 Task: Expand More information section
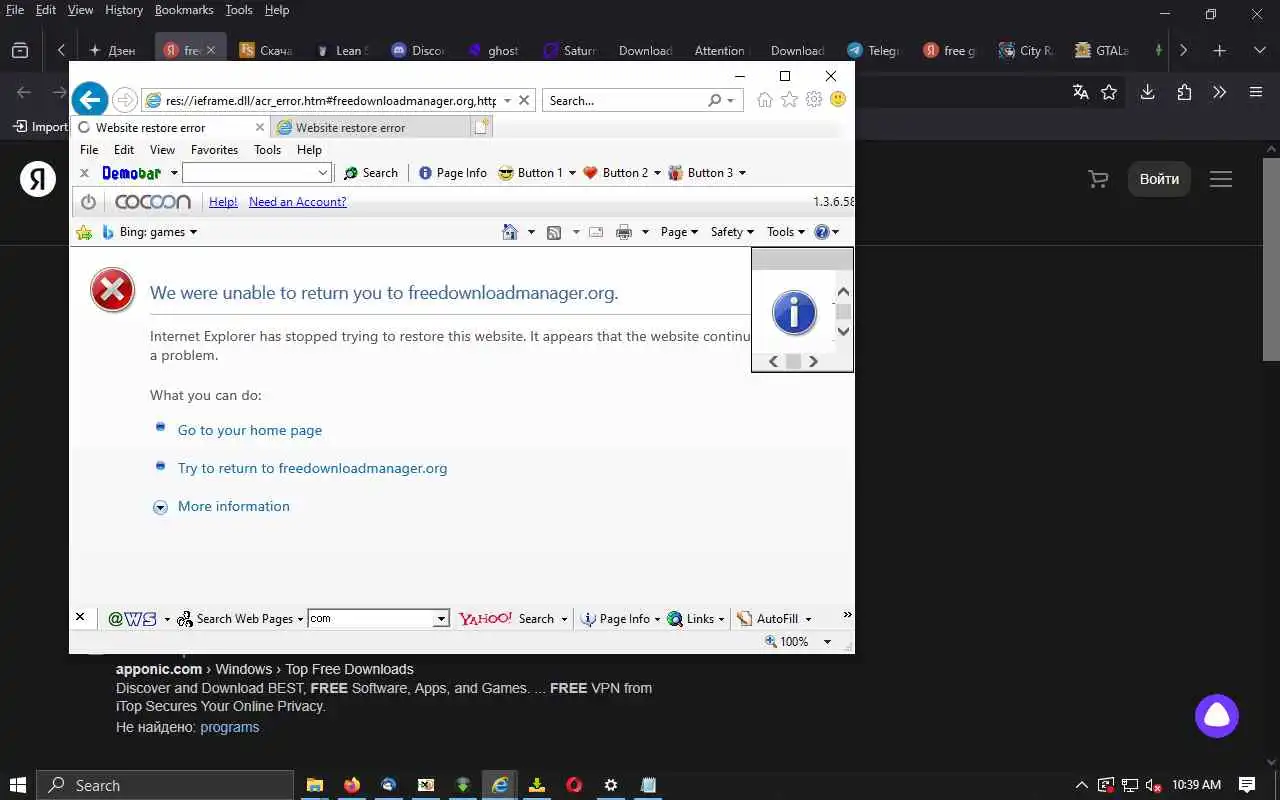(x=233, y=506)
